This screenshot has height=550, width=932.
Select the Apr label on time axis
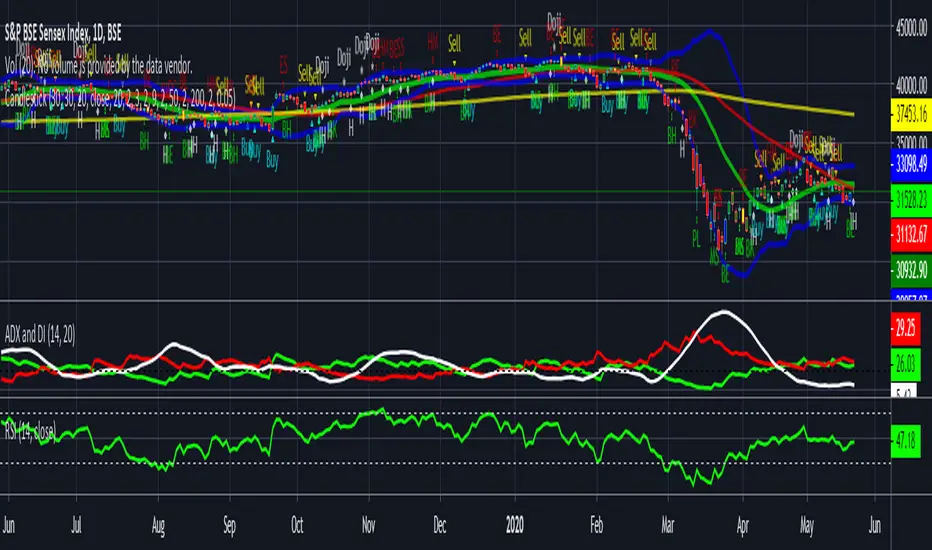[742, 526]
